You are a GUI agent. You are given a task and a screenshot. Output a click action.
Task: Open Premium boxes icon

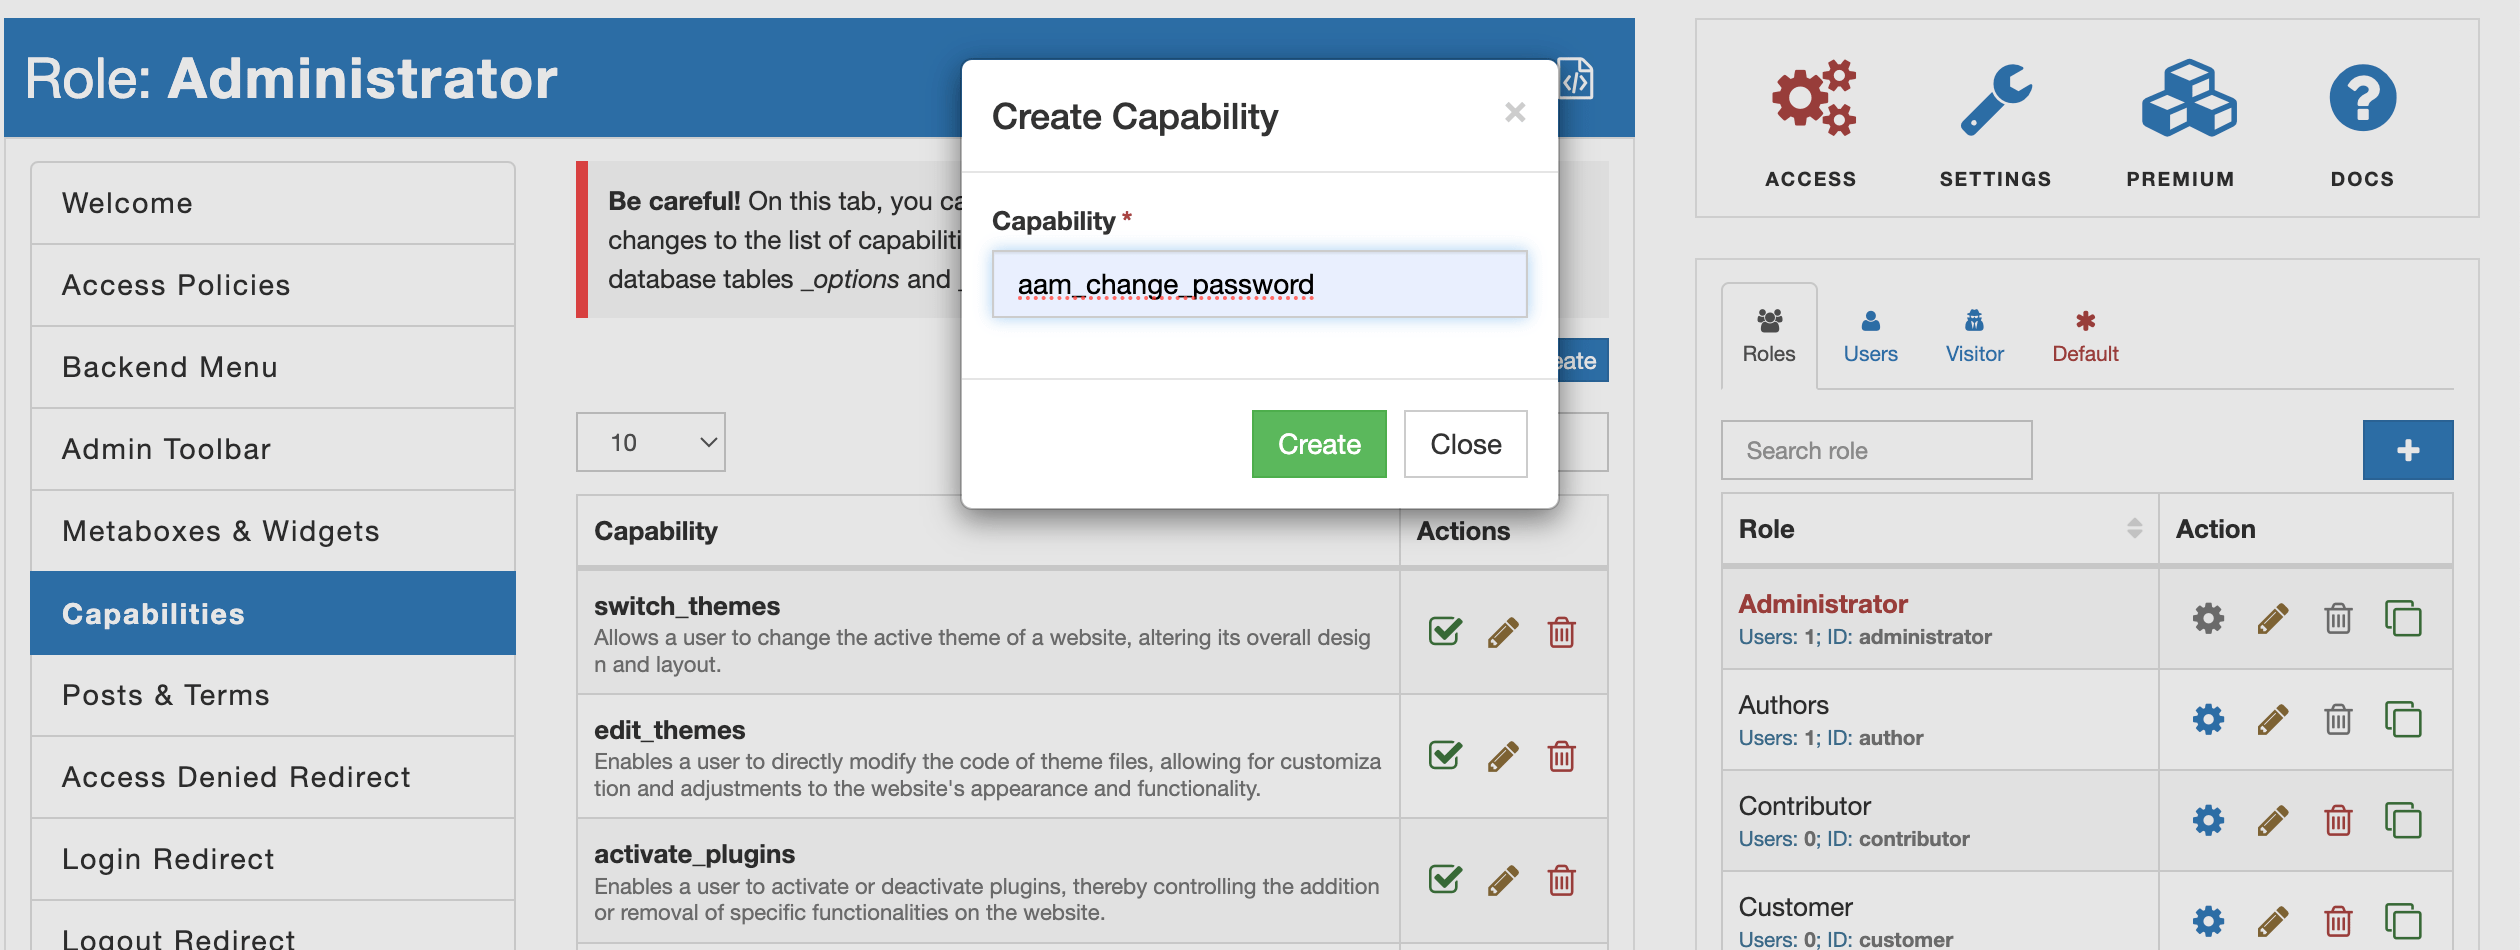(2188, 98)
